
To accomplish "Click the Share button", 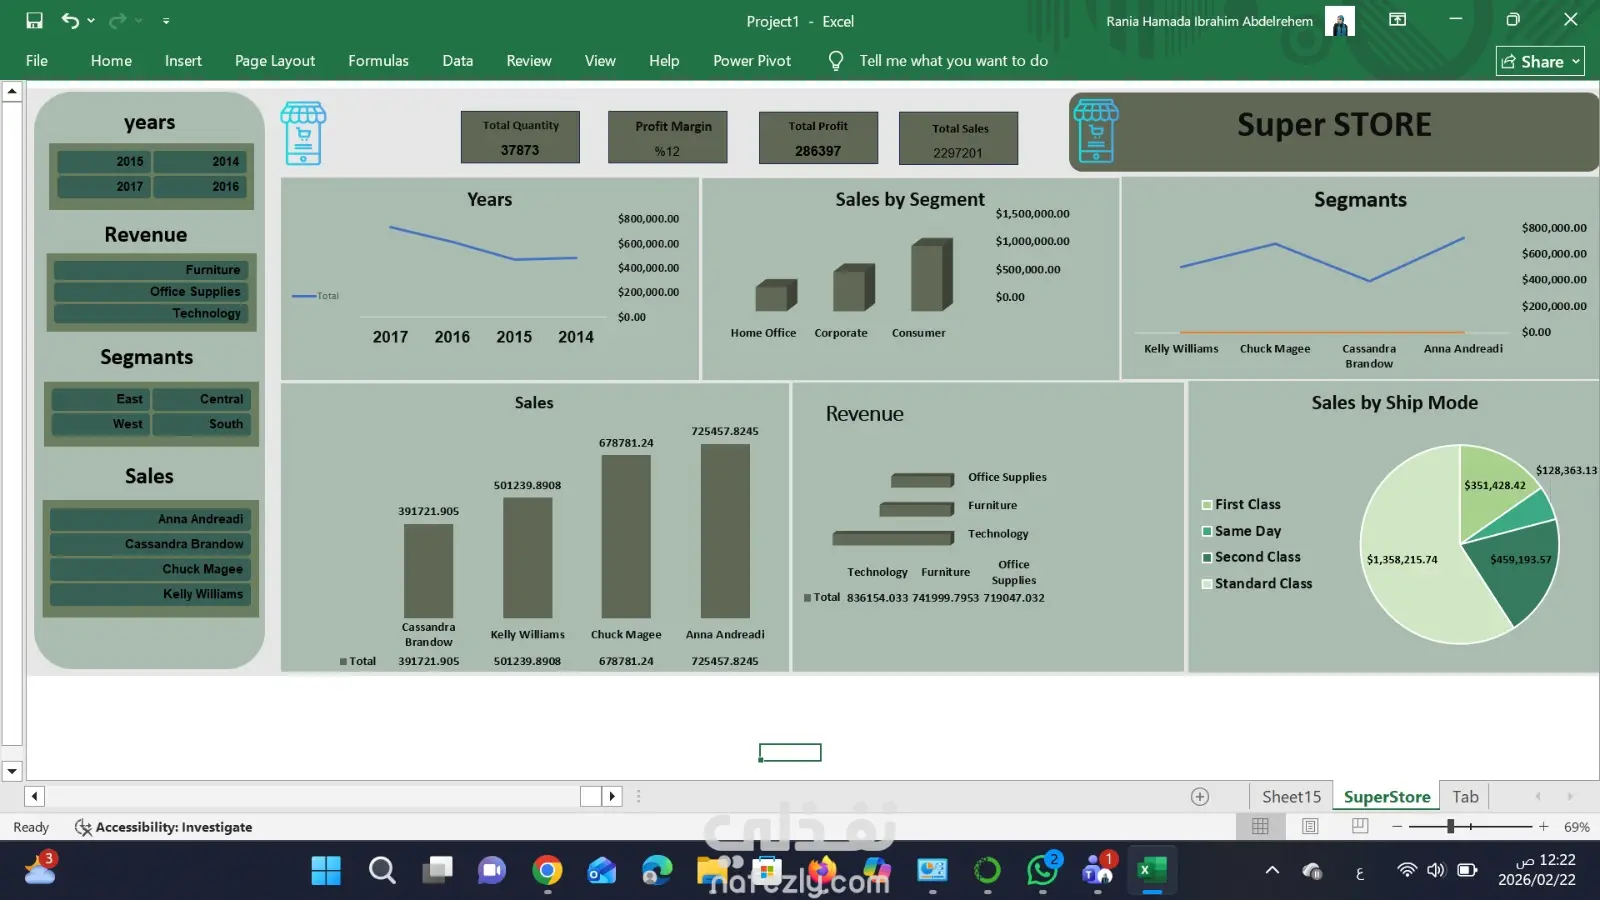I will [x=1540, y=62].
